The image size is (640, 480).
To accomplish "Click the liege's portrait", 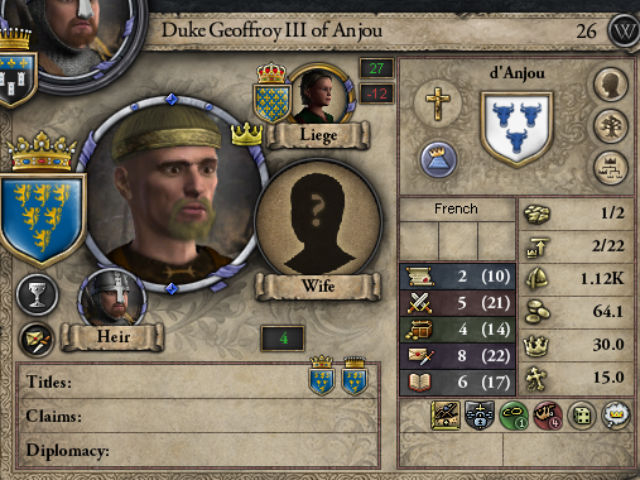I will 318,94.
